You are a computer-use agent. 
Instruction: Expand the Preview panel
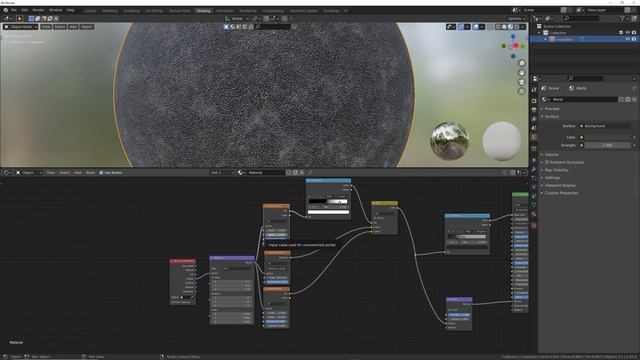(x=552, y=109)
